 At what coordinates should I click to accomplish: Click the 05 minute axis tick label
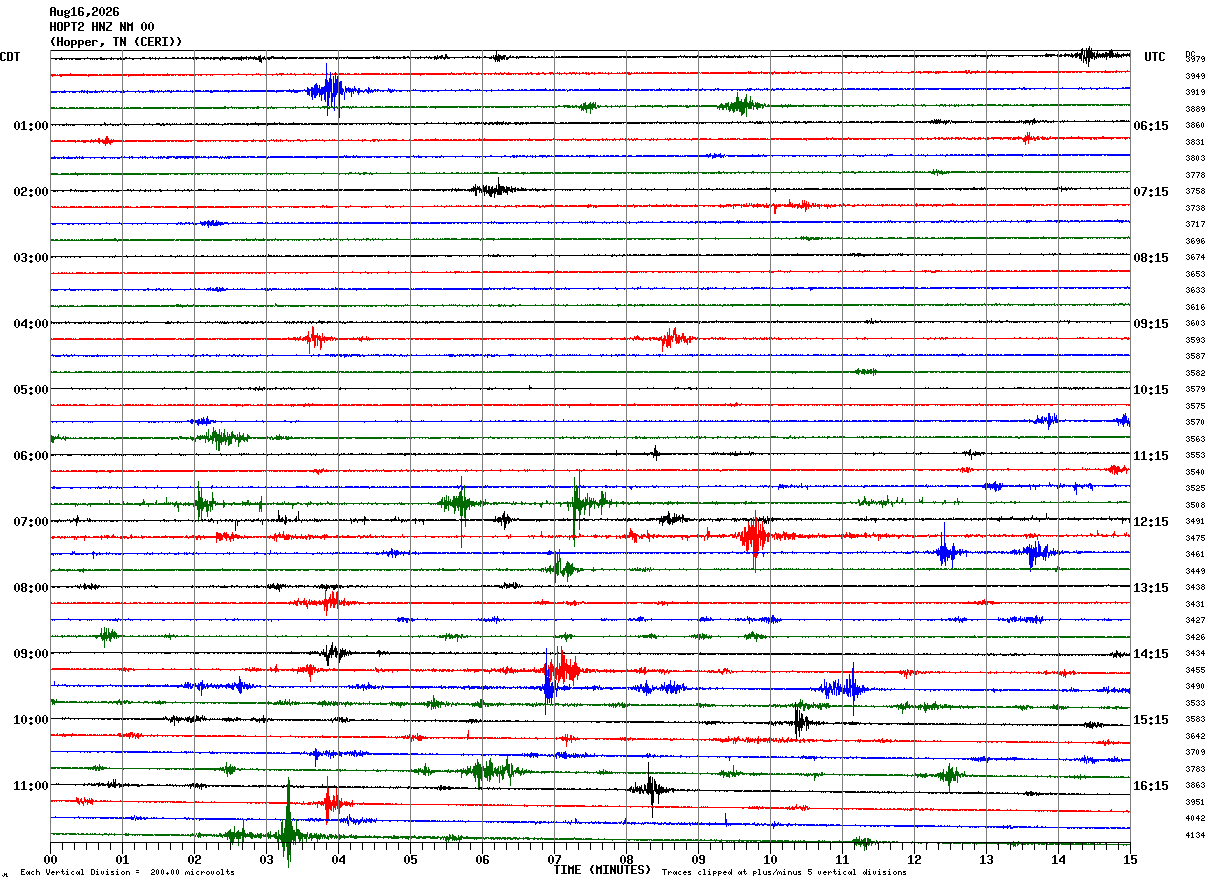[410, 859]
